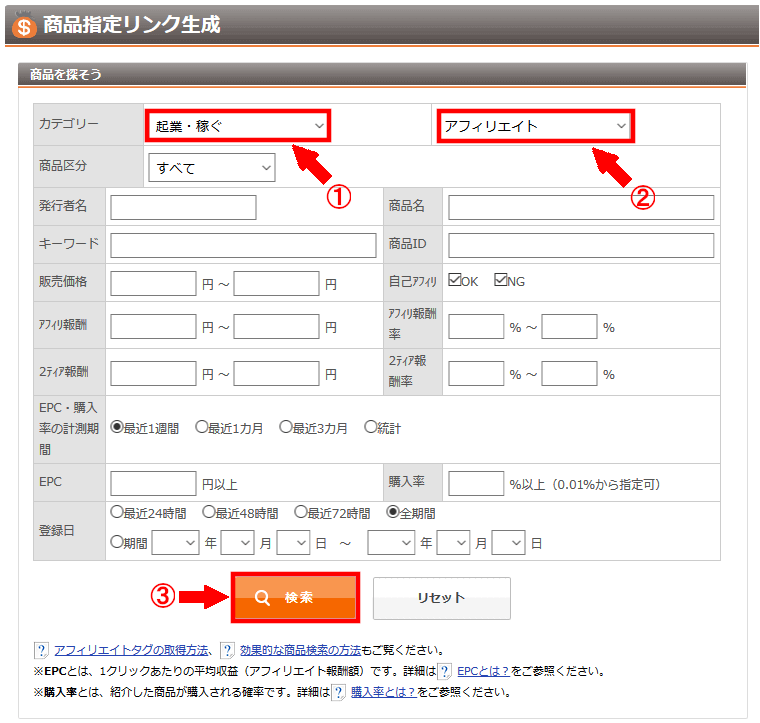The height and width of the screenshot is (723, 760).
Task: Focus the EPC 円以上 input field
Action: tap(153, 484)
